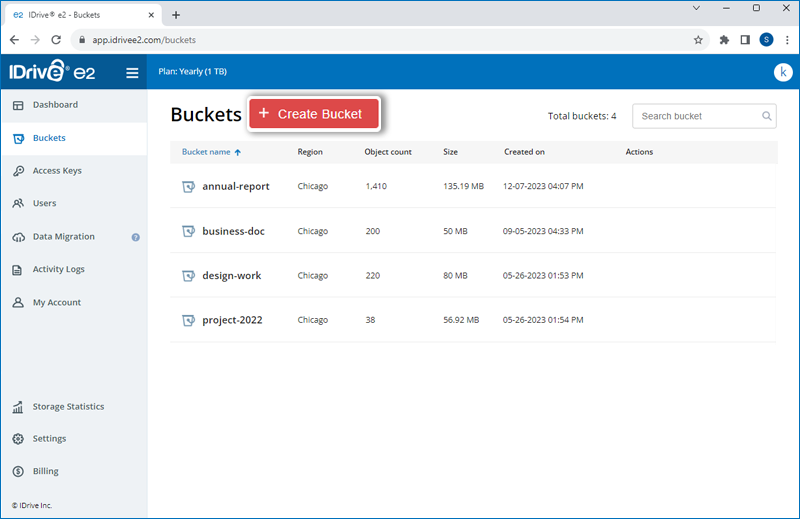Click the Access Keys key icon
The image size is (800, 519).
(x=18, y=171)
